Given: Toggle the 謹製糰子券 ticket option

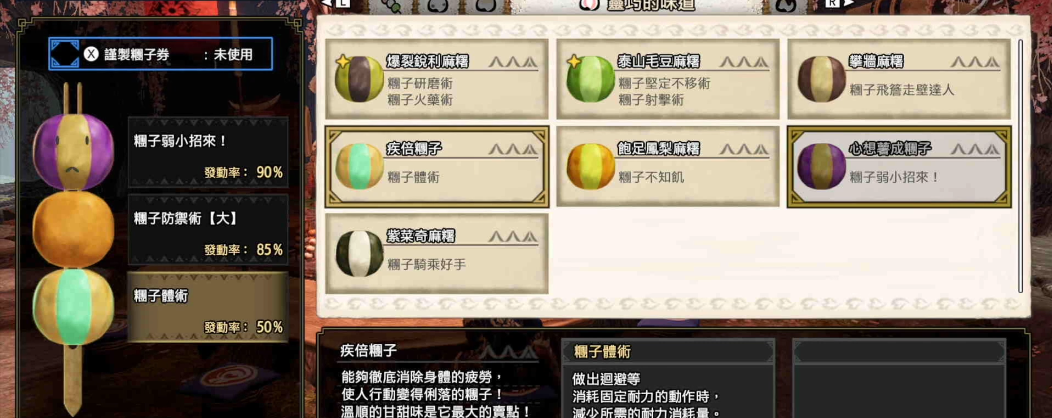Looking at the screenshot, I should (x=160, y=54).
